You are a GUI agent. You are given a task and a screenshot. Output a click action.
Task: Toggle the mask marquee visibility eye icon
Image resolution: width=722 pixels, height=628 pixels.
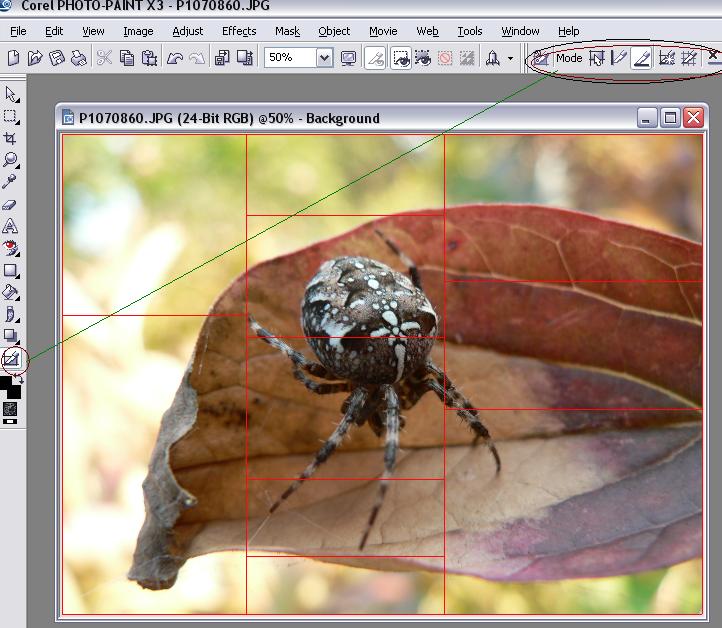[x=401, y=58]
